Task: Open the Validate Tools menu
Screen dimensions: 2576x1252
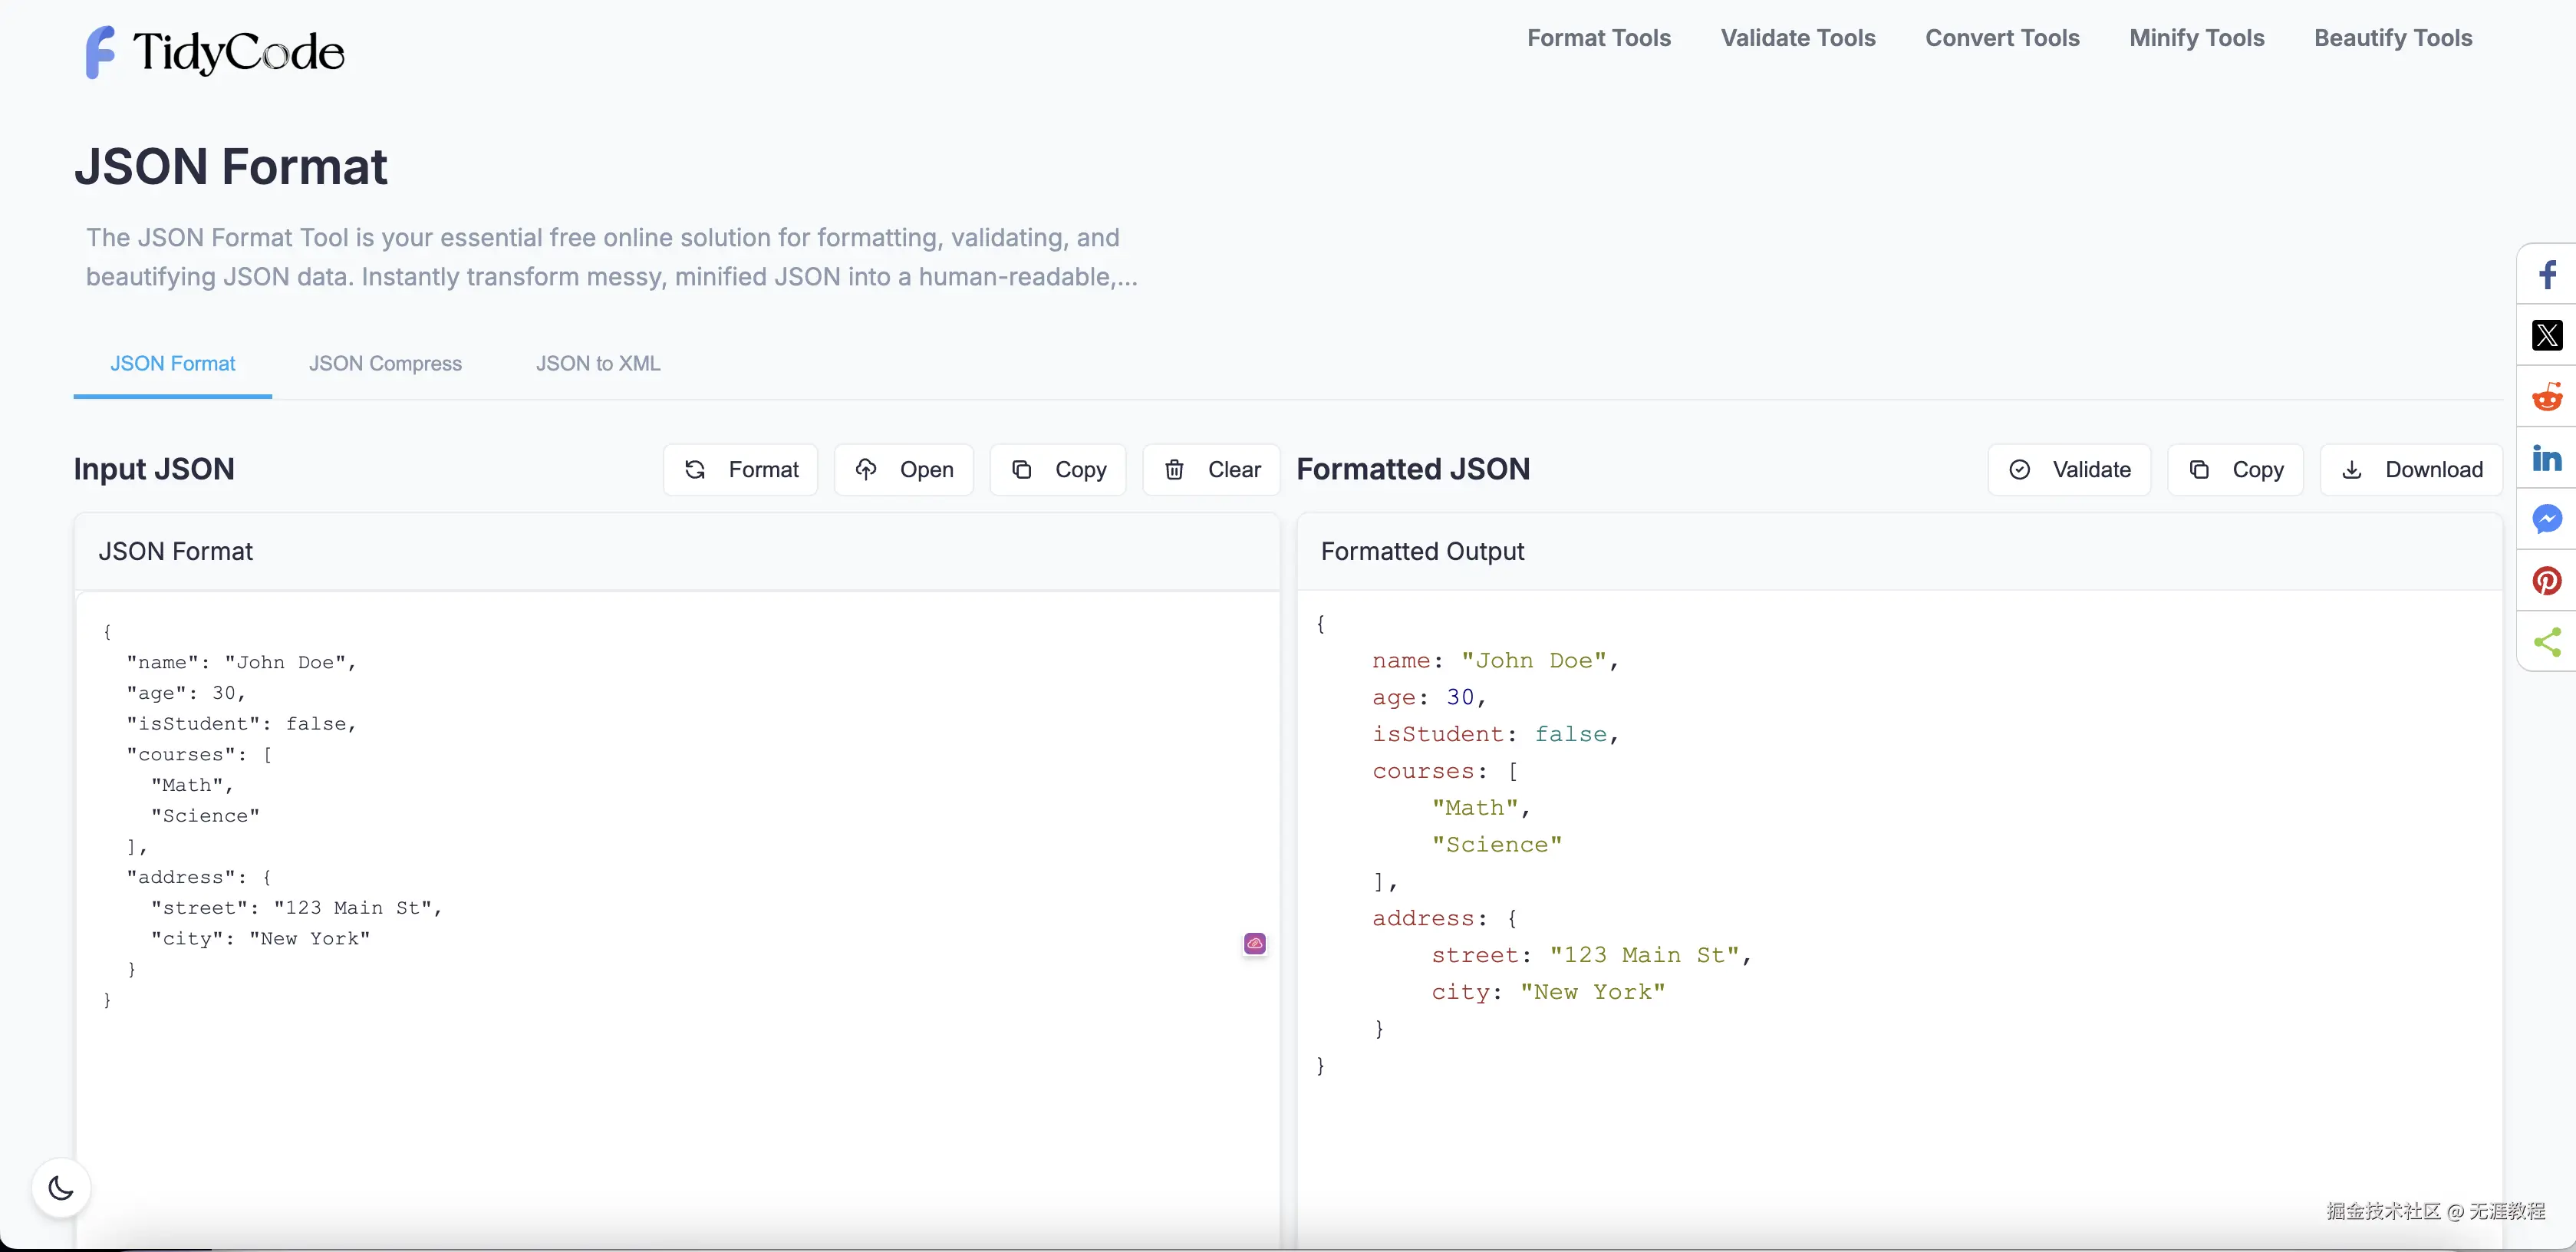Action: point(1797,38)
